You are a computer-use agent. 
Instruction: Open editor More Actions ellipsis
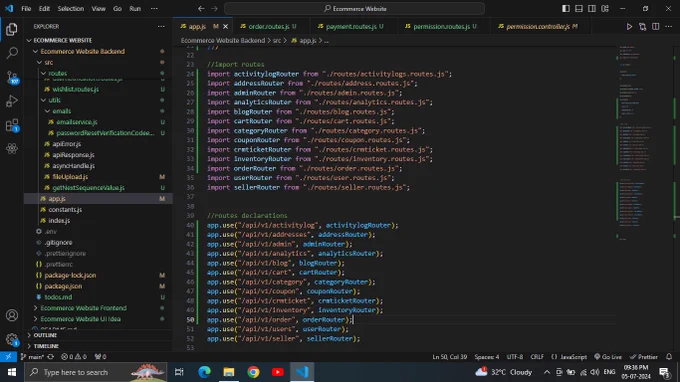pos(668,26)
